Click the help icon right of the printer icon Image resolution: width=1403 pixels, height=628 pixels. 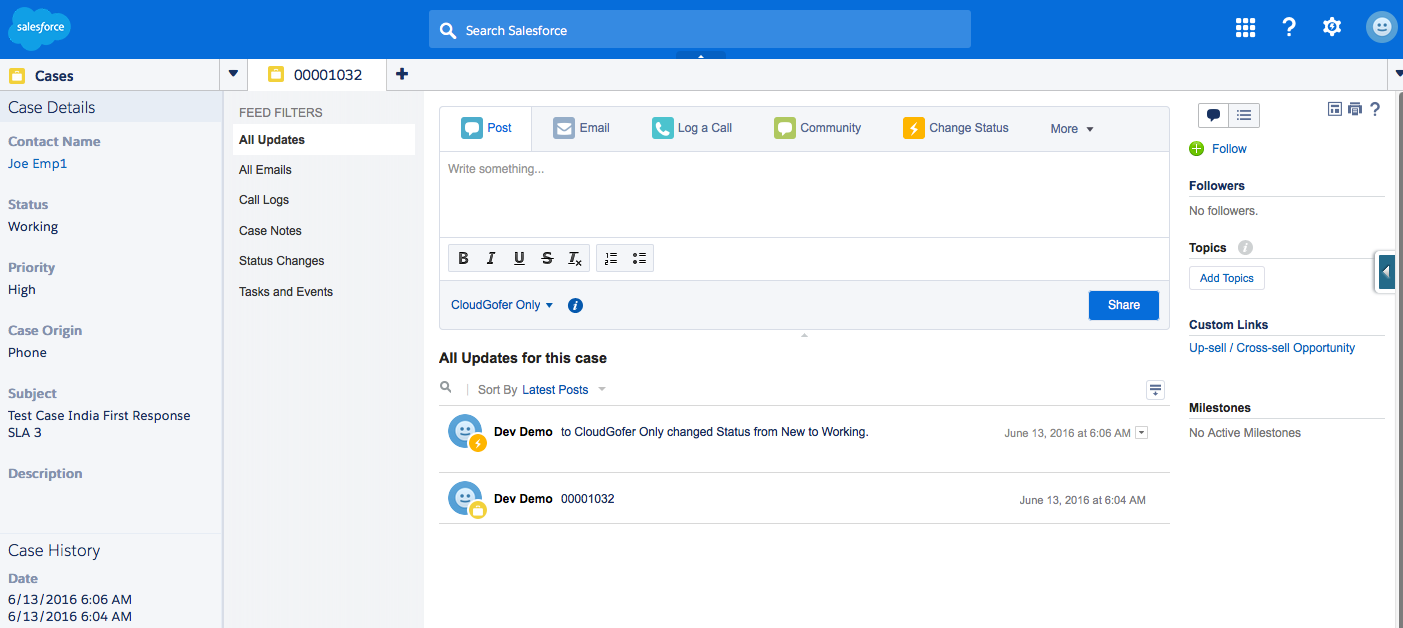click(x=1375, y=109)
